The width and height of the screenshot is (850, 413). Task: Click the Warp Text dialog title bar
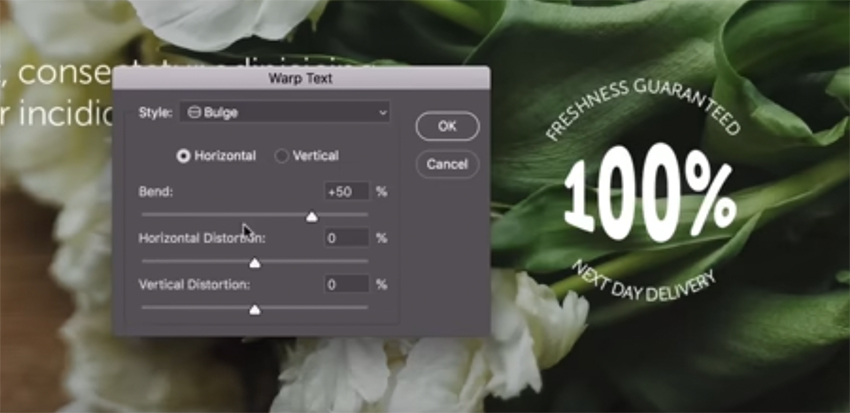tap(301, 79)
